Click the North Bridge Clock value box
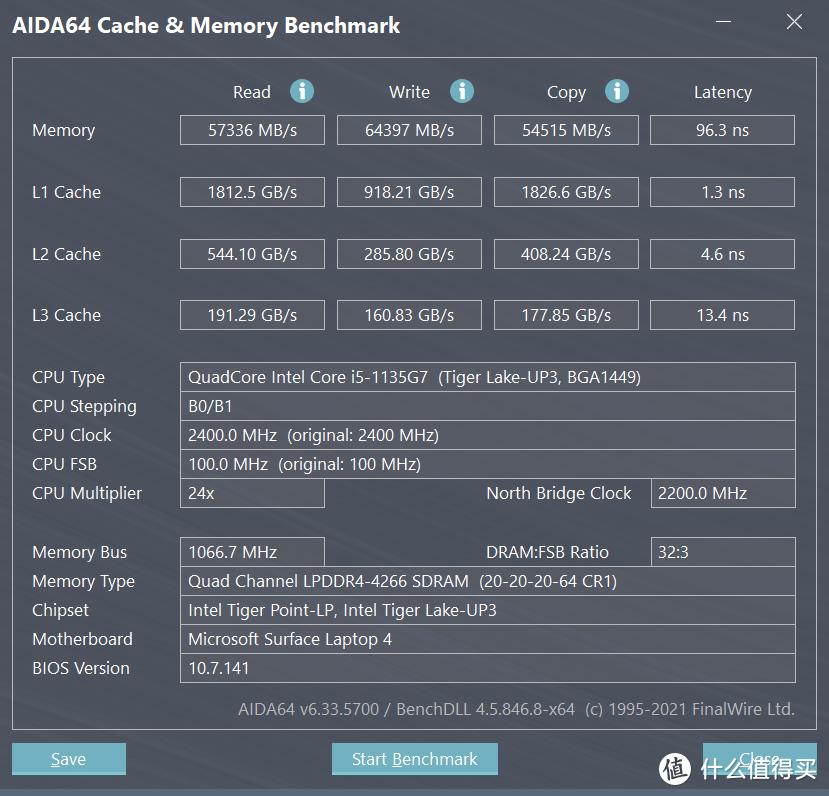829x796 pixels. point(722,493)
